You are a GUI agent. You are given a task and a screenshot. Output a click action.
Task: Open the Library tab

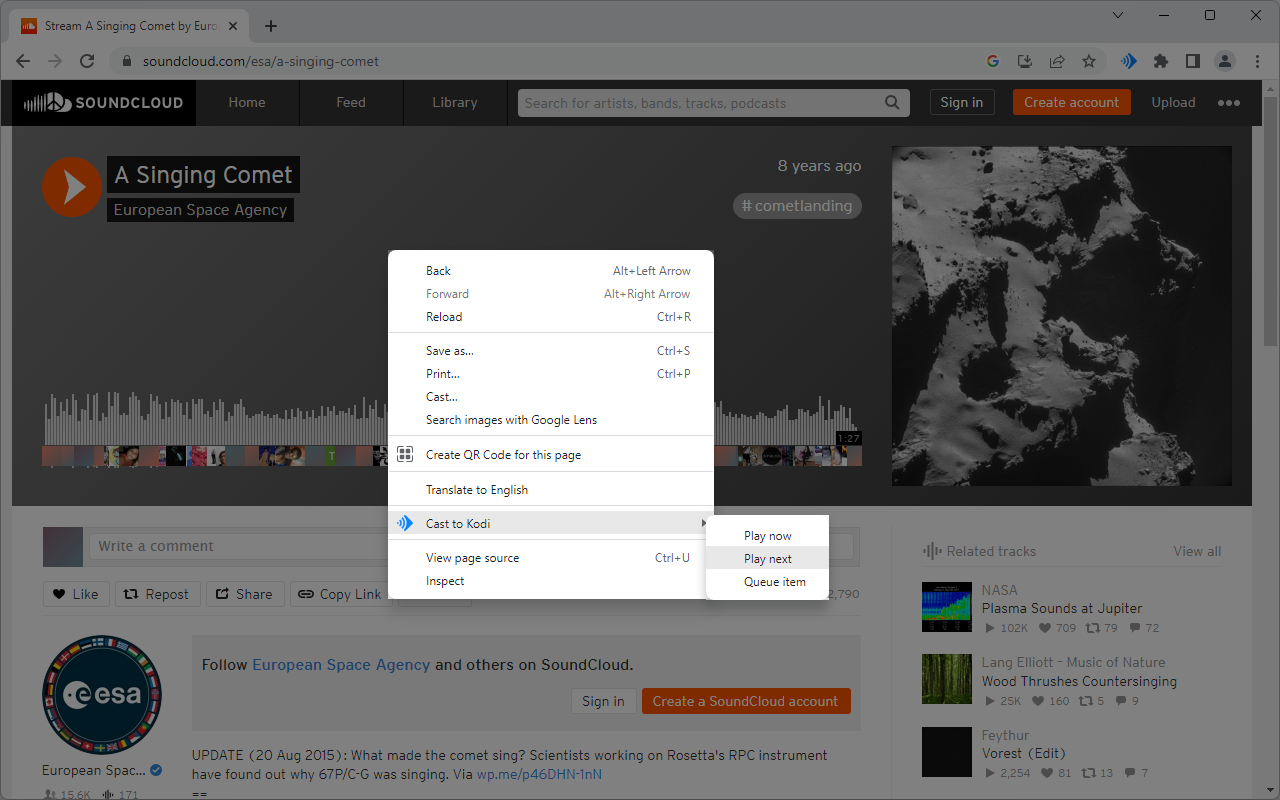pos(455,102)
